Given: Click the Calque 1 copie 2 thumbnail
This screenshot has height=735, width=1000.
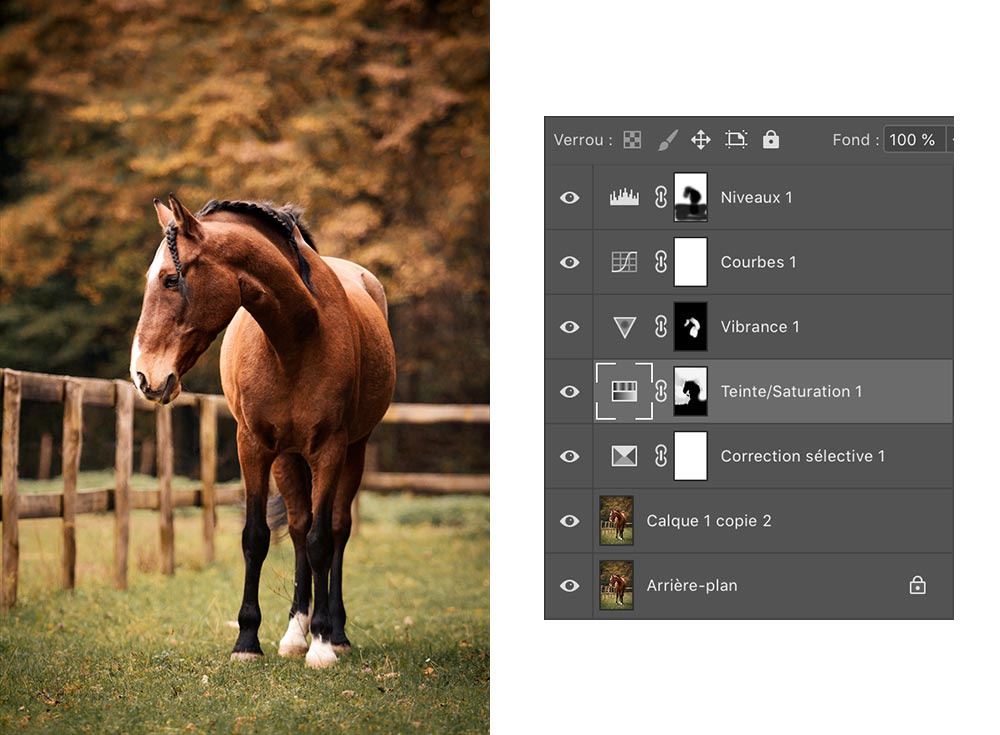Looking at the screenshot, I should [x=616, y=521].
